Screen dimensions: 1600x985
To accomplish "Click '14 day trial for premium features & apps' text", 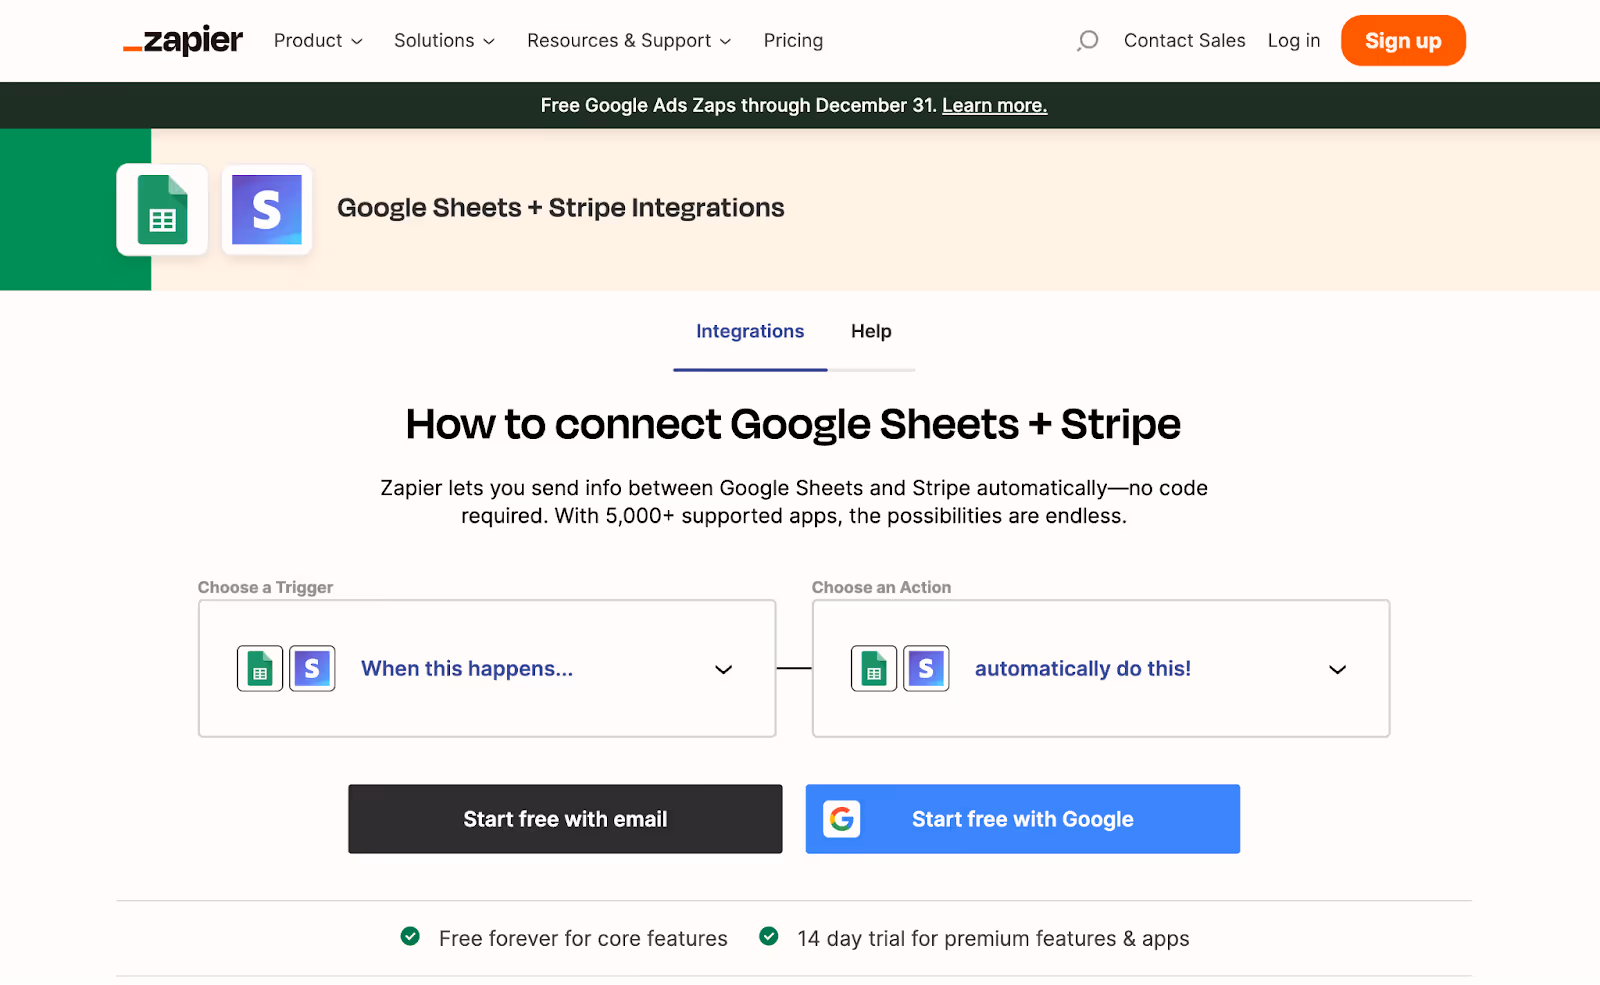I will click(993, 939).
